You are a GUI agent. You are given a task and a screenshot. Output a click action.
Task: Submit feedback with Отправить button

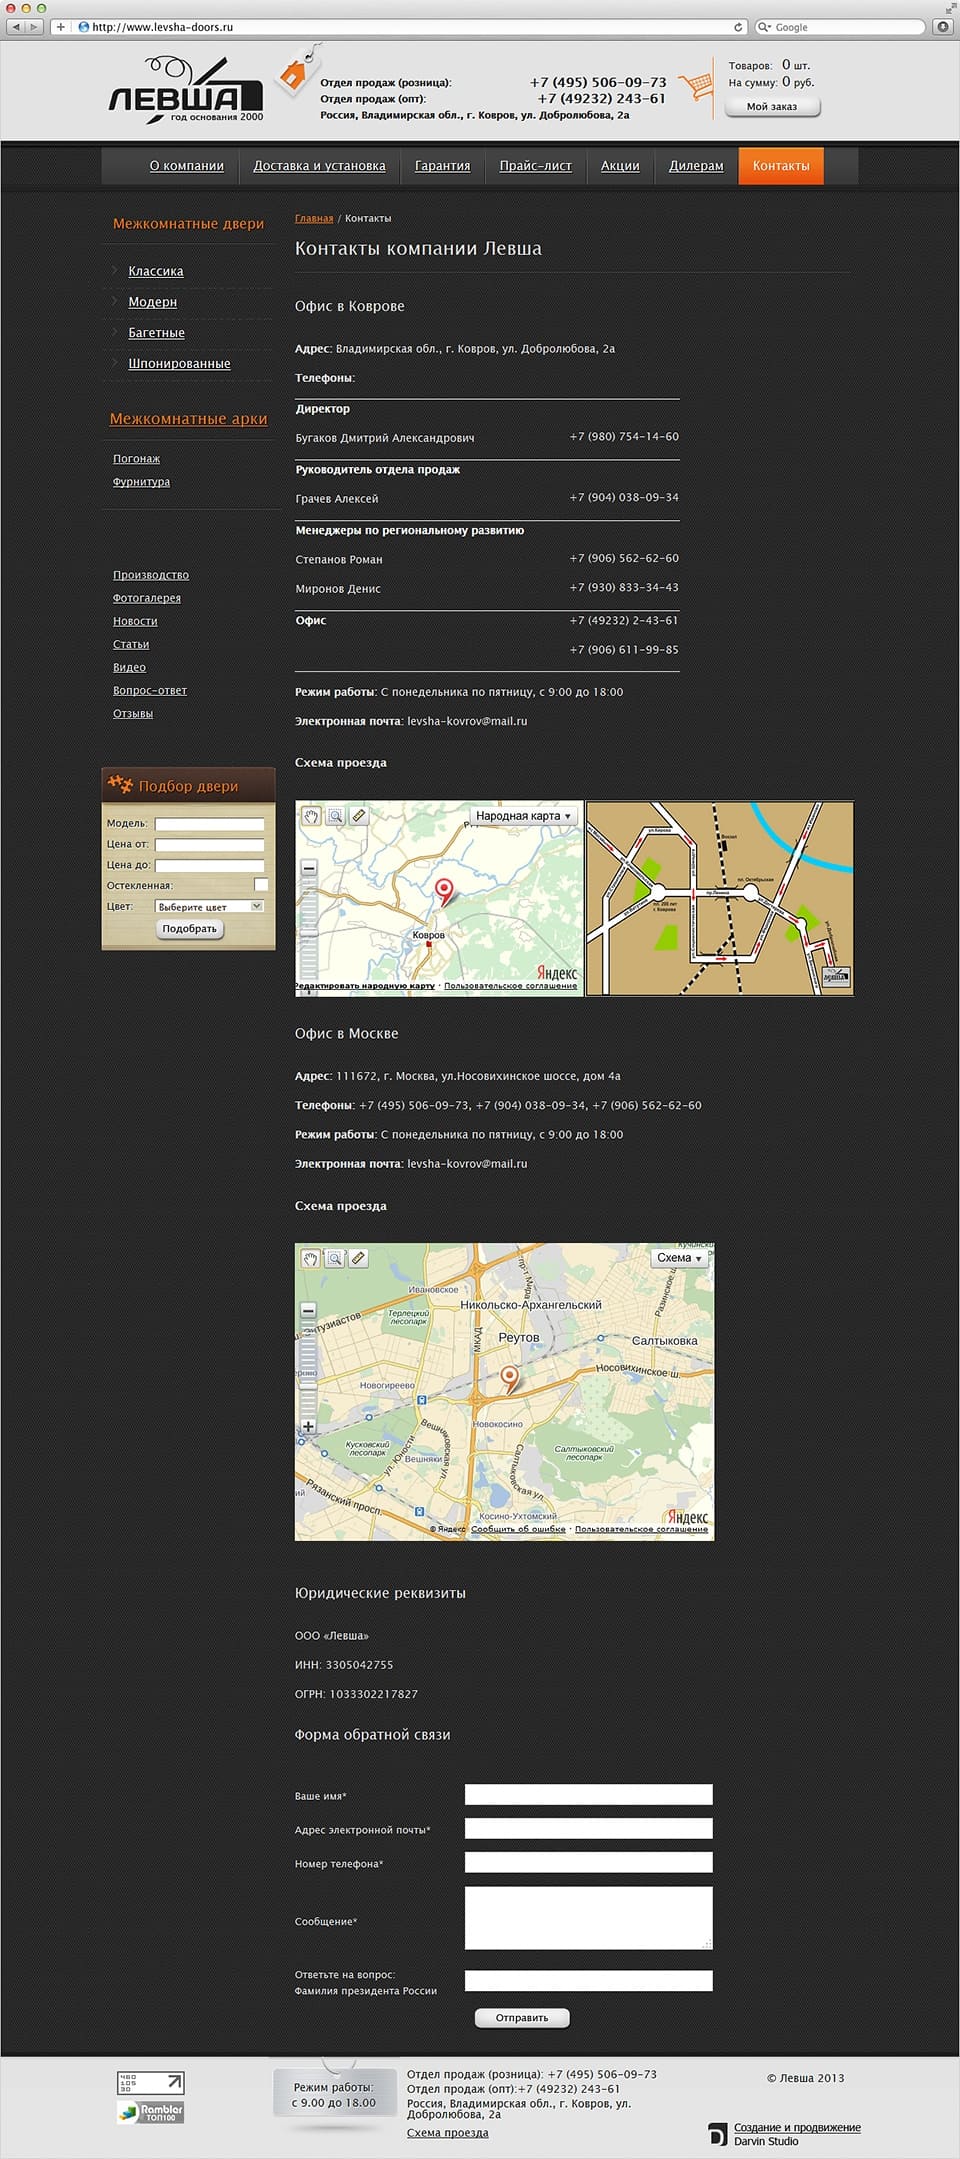pos(522,2018)
